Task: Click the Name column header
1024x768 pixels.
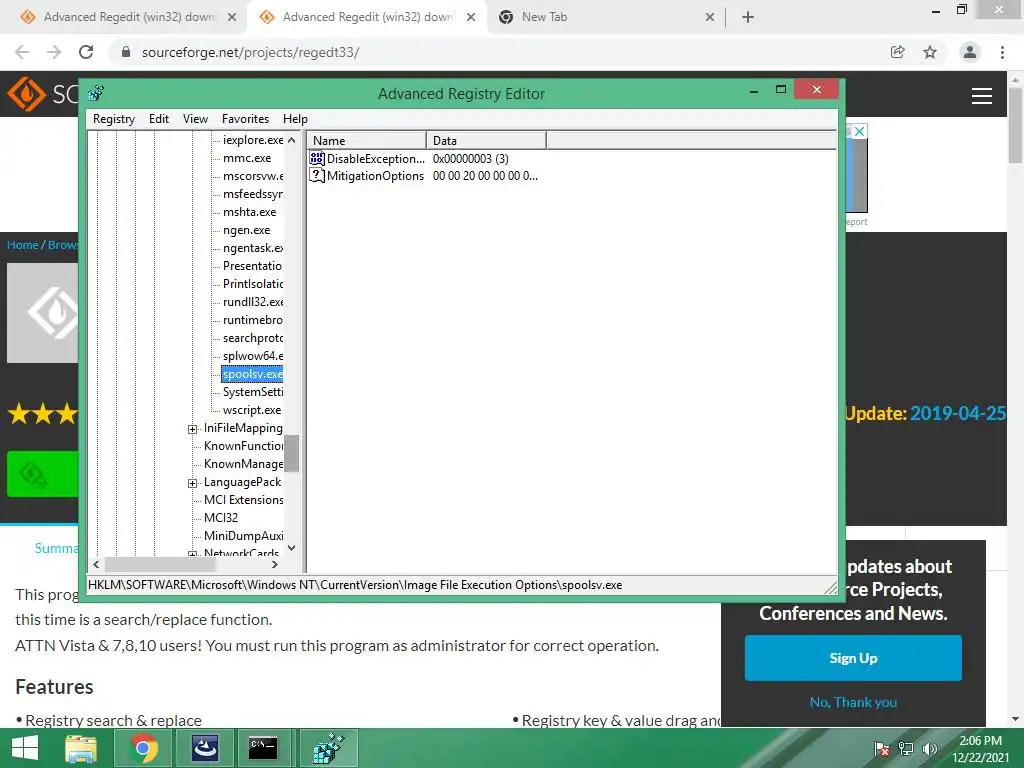Action: point(366,140)
